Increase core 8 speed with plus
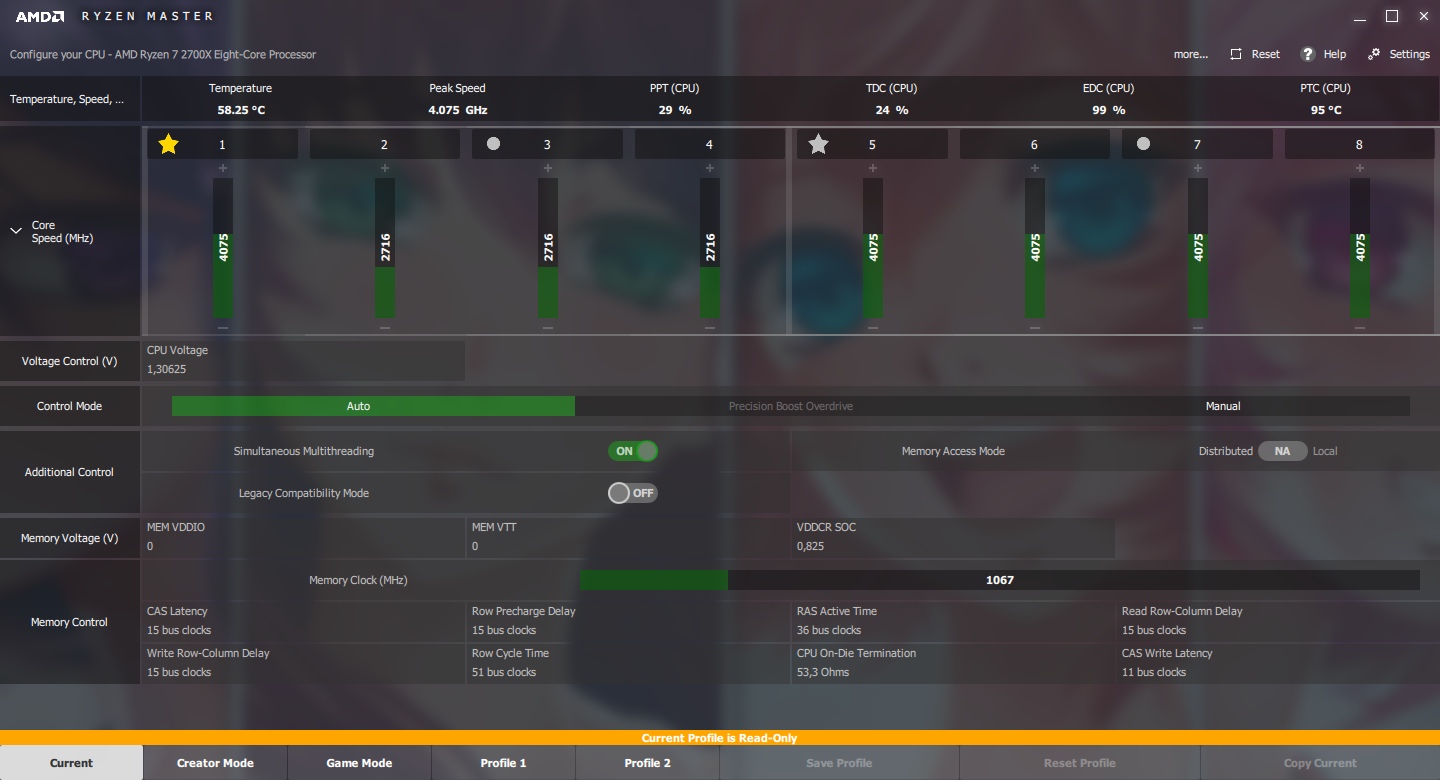The image size is (1440, 780). pyautogui.click(x=1360, y=168)
